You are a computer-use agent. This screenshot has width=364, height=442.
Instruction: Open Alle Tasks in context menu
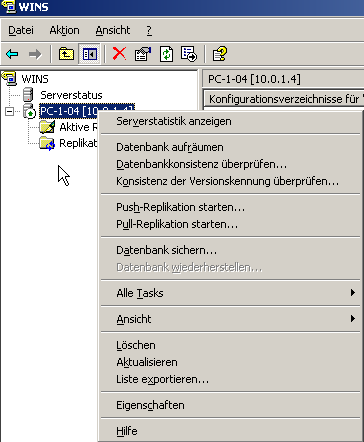pos(231,293)
